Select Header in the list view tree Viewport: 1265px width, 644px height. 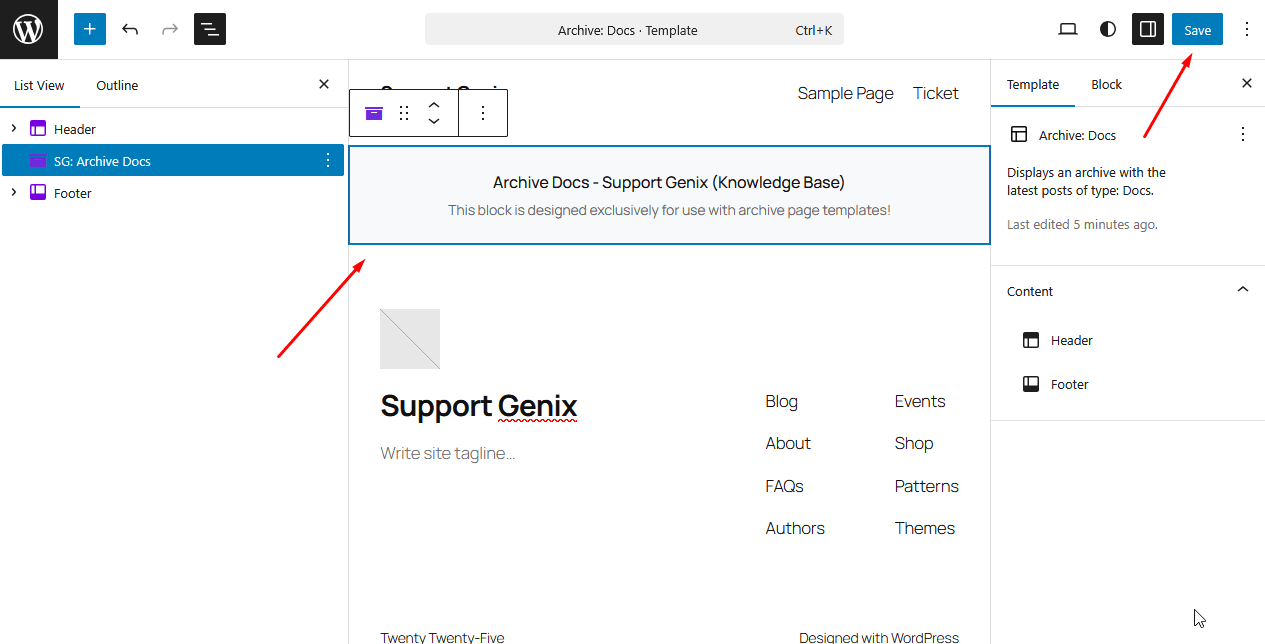pyautogui.click(x=75, y=129)
